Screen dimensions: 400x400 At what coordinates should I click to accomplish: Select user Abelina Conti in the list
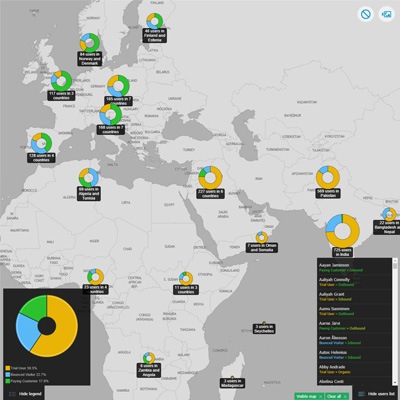(x=355, y=381)
